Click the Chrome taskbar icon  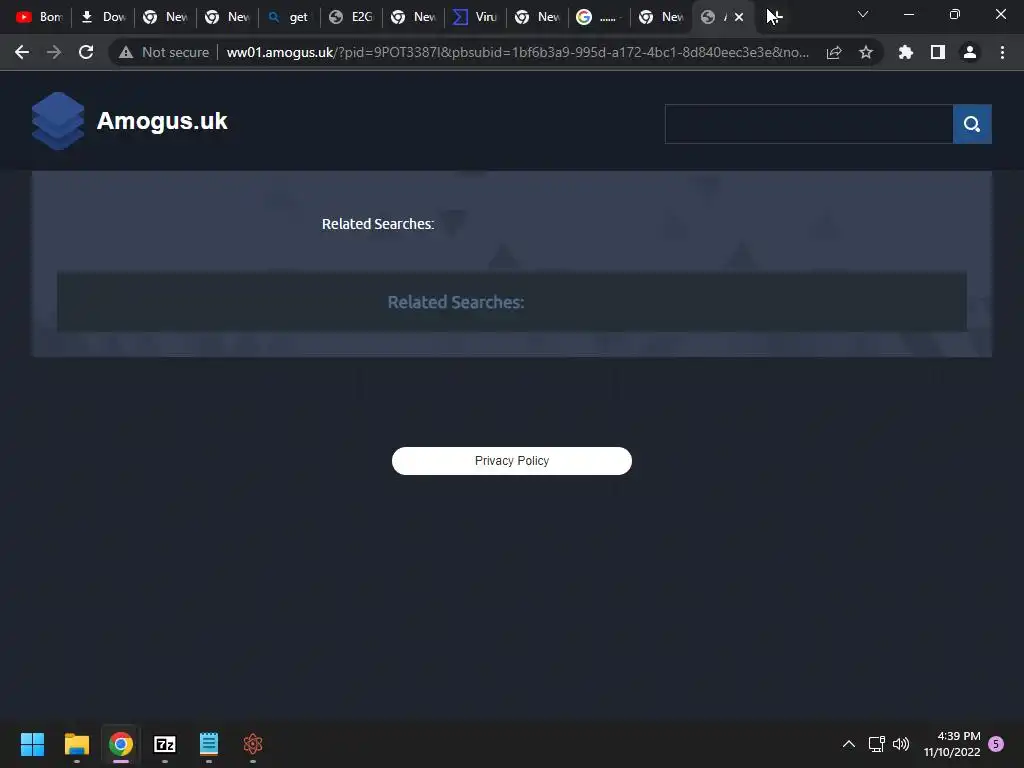pyautogui.click(x=121, y=744)
